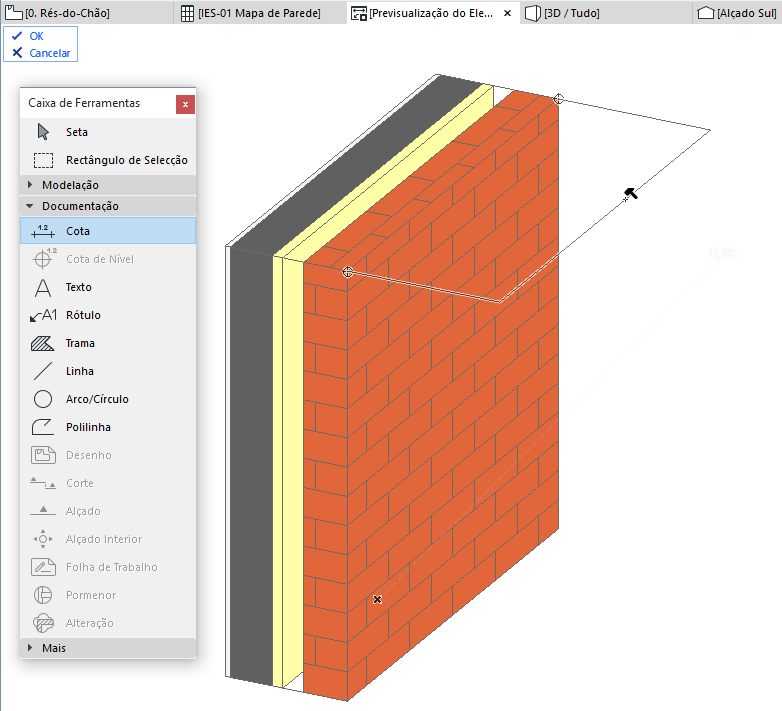The height and width of the screenshot is (711, 782).
Task: Click the black X marker on the brick wall
Action: tap(378, 599)
